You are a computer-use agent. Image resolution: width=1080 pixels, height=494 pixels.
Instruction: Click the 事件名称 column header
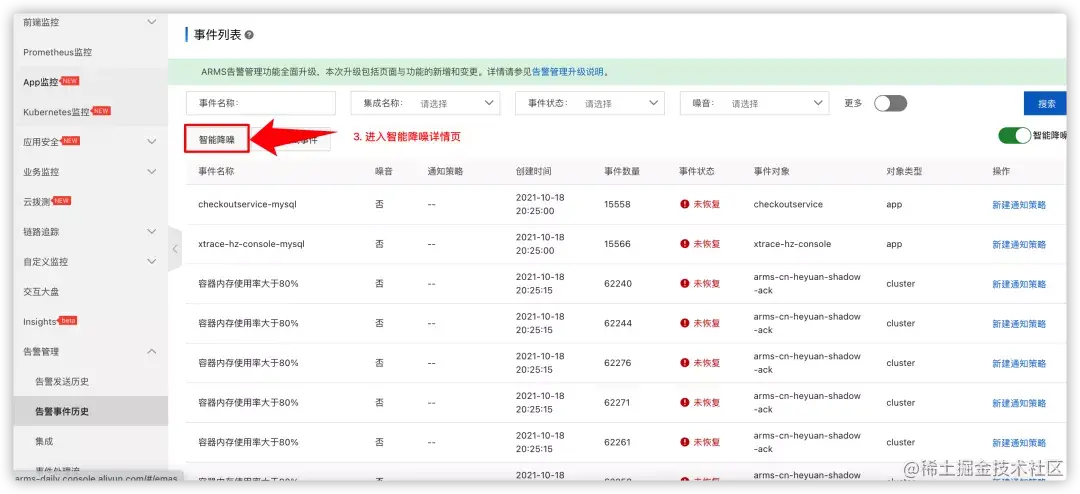pos(216,172)
